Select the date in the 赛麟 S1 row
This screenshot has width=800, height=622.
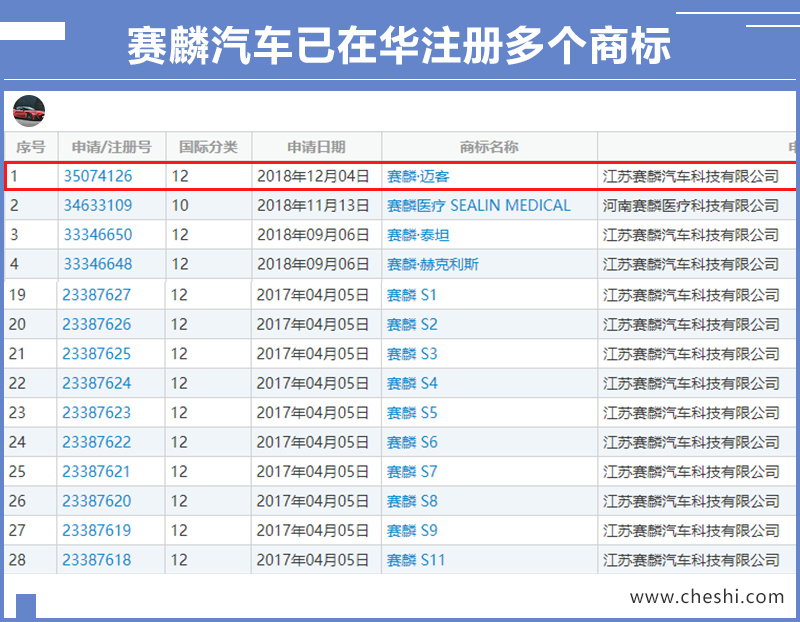click(313, 295)
